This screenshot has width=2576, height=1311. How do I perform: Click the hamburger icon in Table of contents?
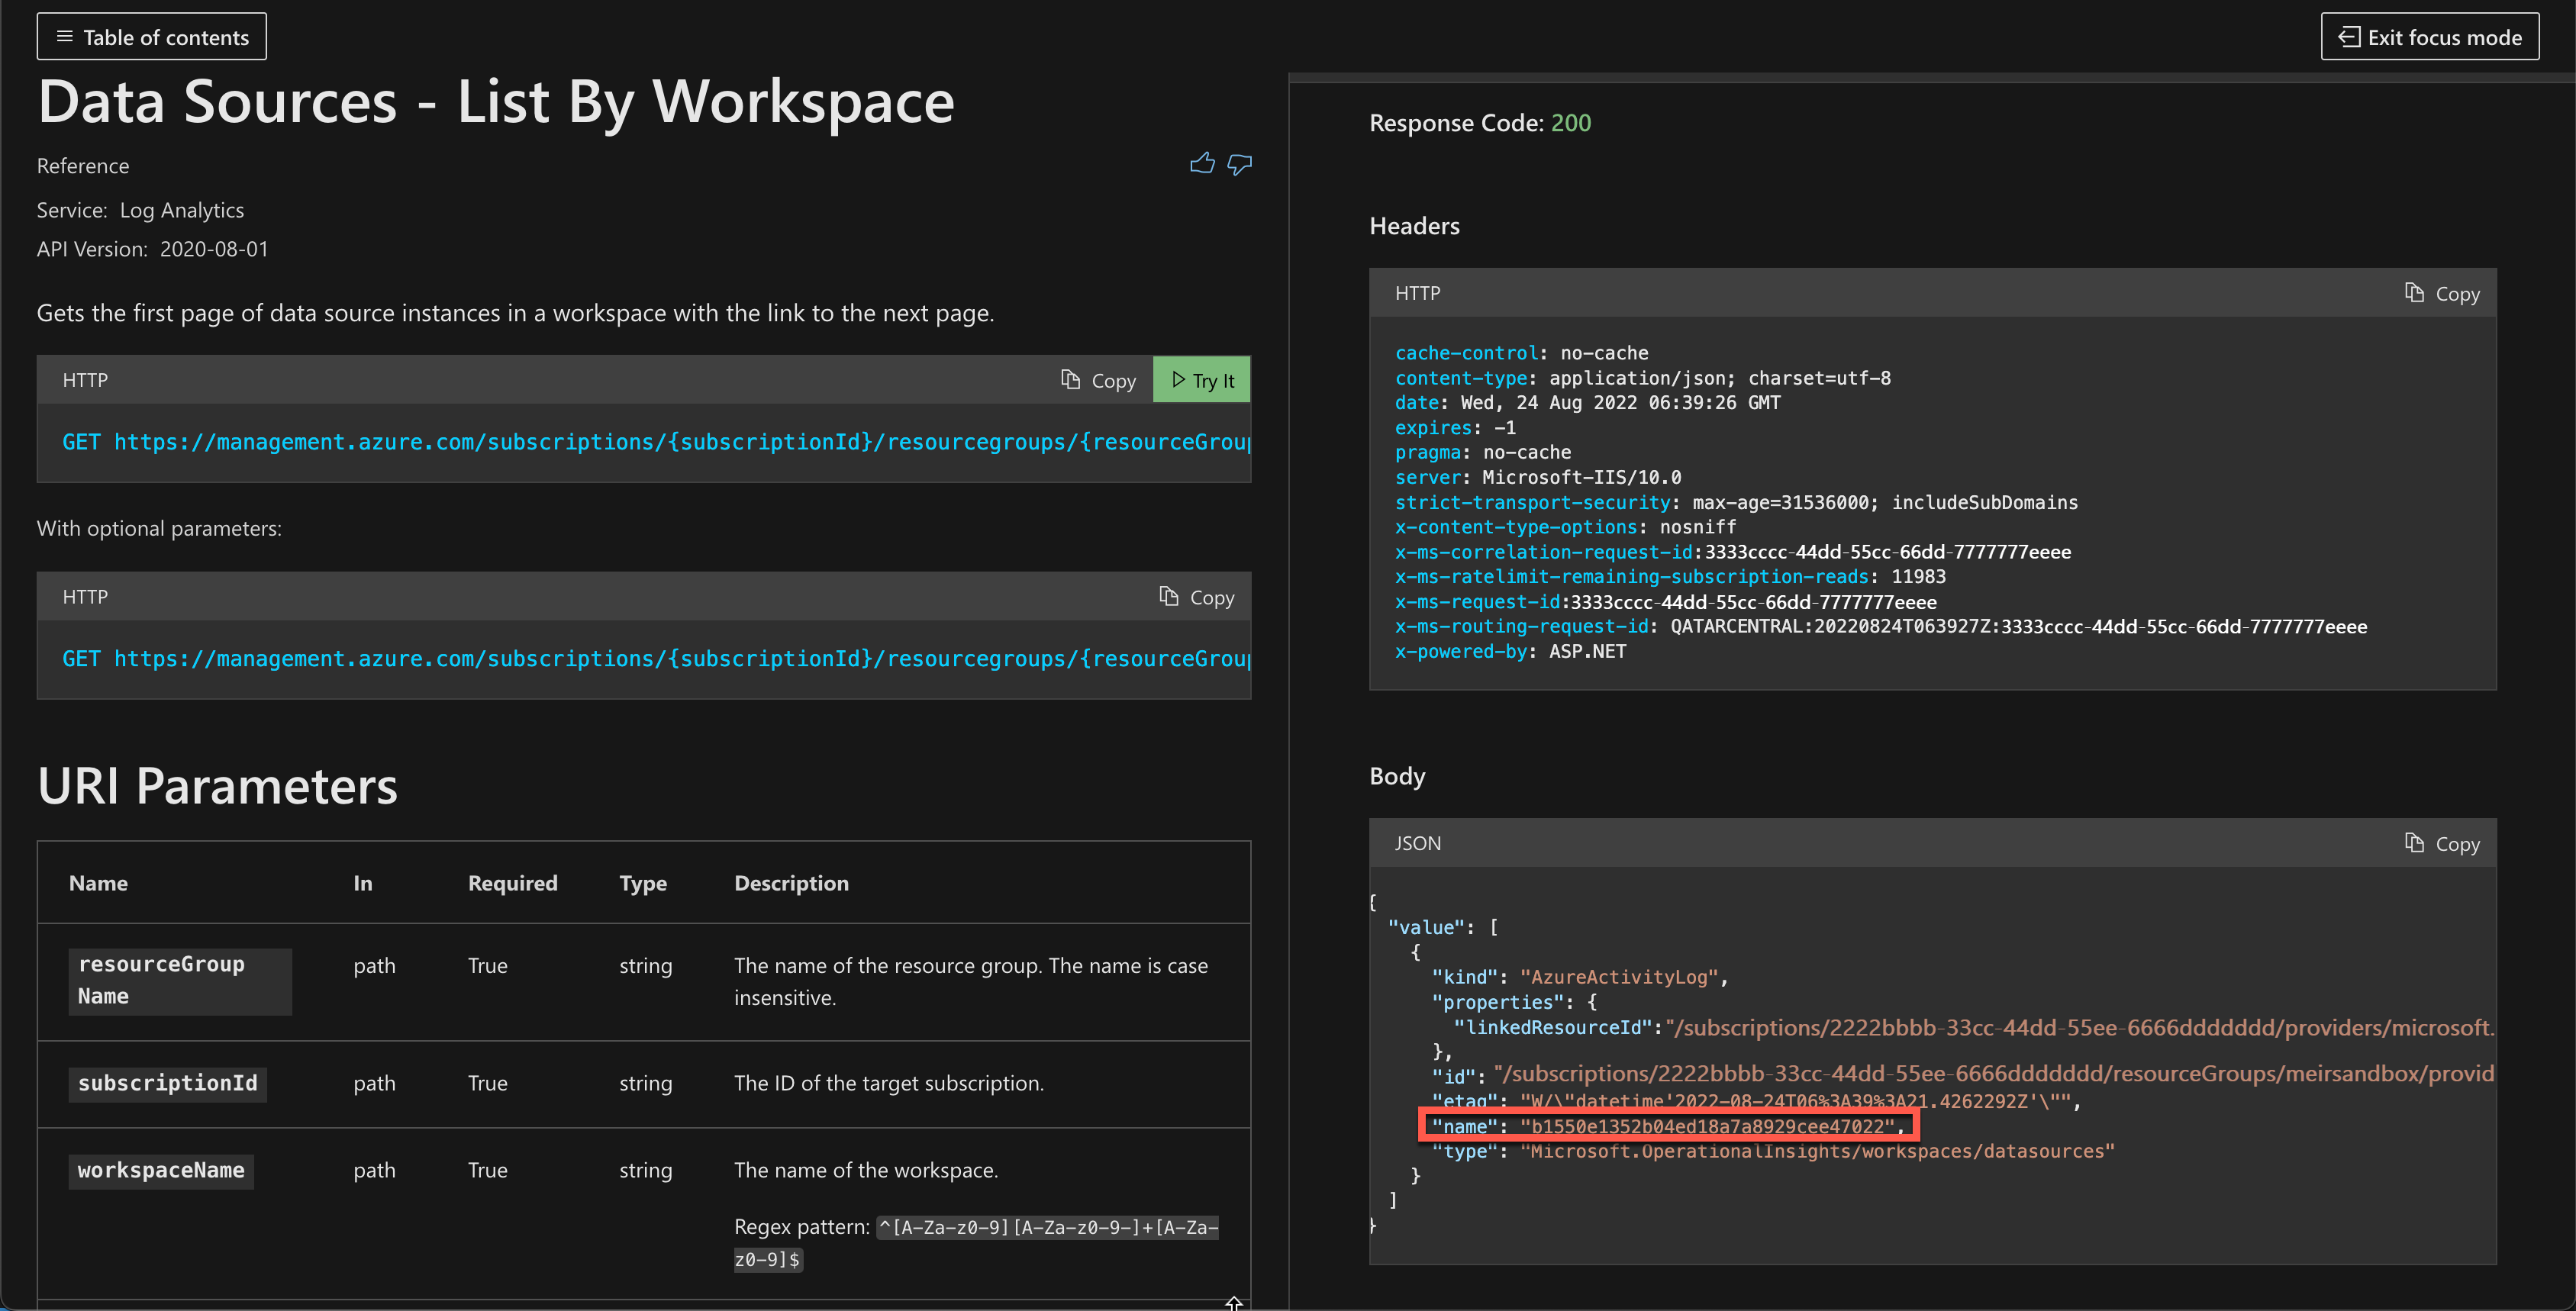(65, 37)
